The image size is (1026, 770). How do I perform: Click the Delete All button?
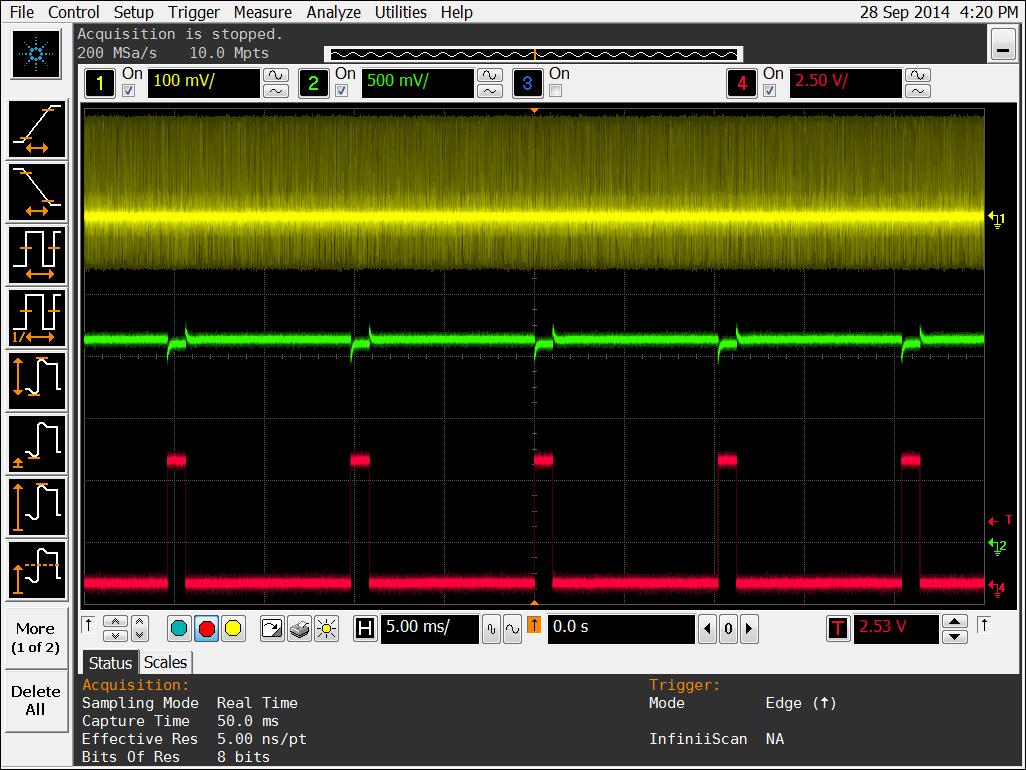click(x=36, y=700)
